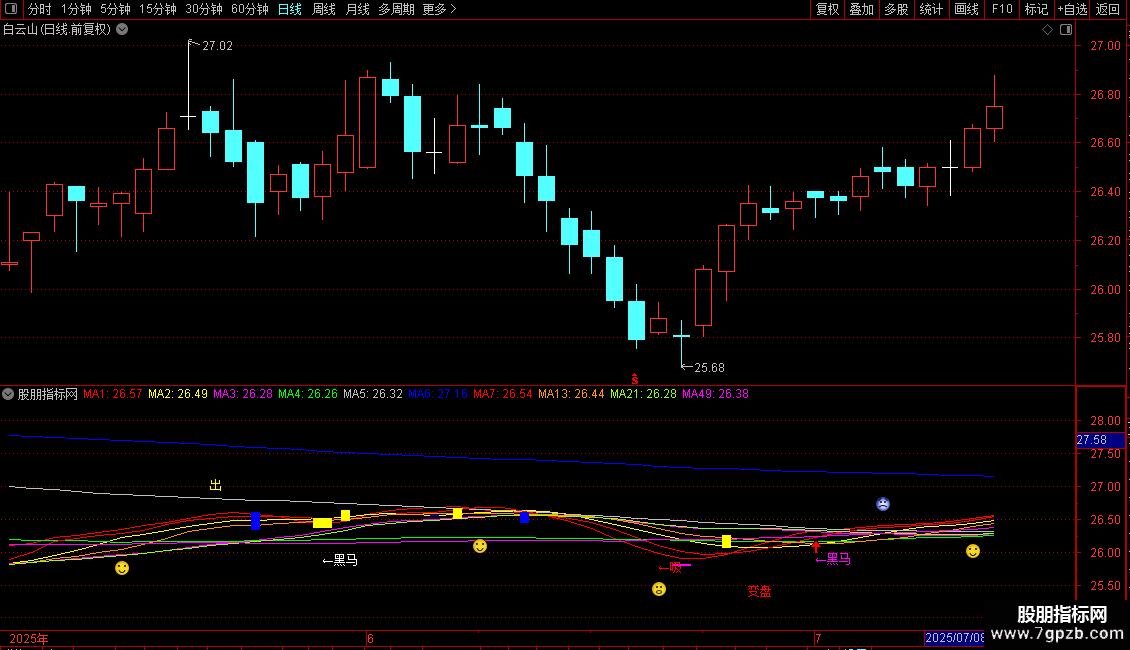
Task: Select the 60分钟 period tab
Action: pyautogui.click(x=249, y=9)
